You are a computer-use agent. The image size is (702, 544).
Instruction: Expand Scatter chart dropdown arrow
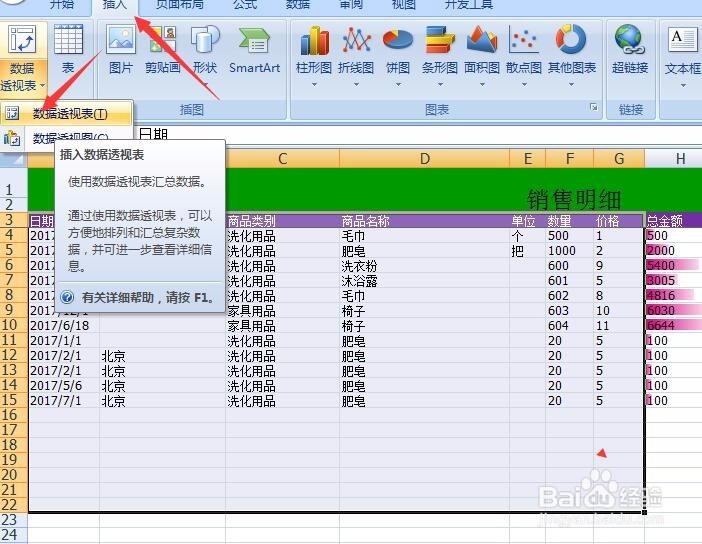524,85
